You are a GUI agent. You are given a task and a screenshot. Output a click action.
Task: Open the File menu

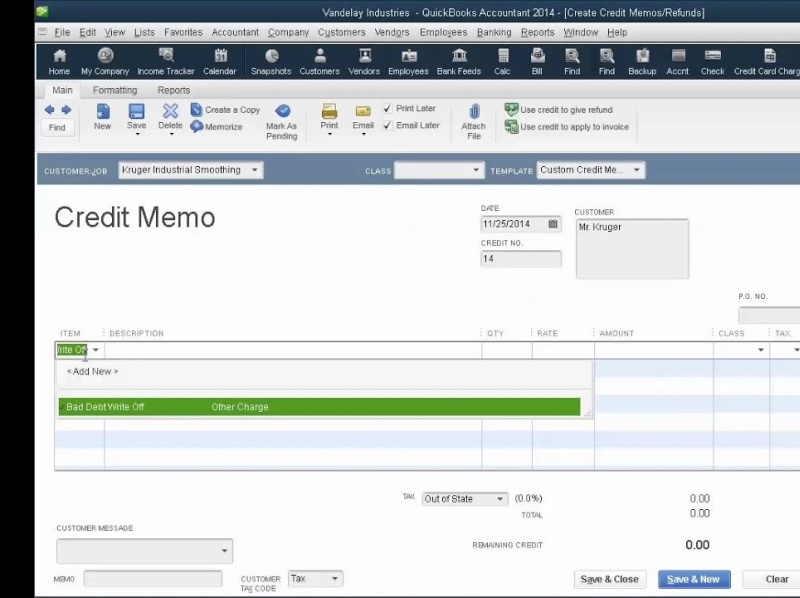click(x=62, y=32)
